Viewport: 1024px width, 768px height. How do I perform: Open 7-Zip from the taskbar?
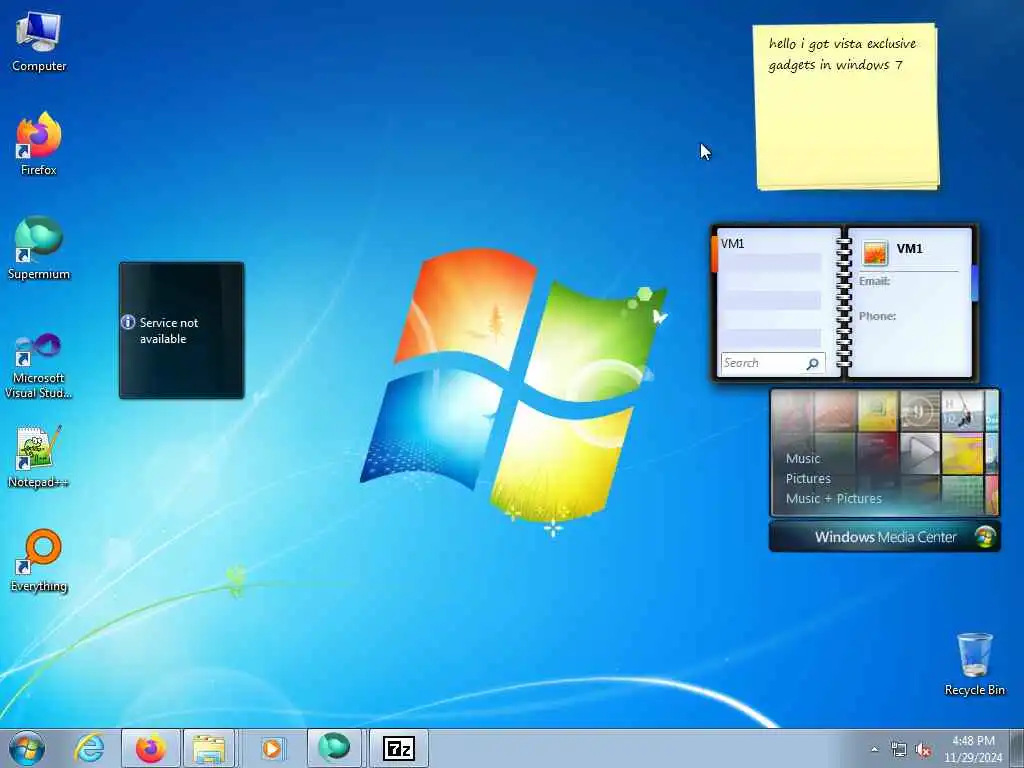pyautogui.click(x=399, y=748)
